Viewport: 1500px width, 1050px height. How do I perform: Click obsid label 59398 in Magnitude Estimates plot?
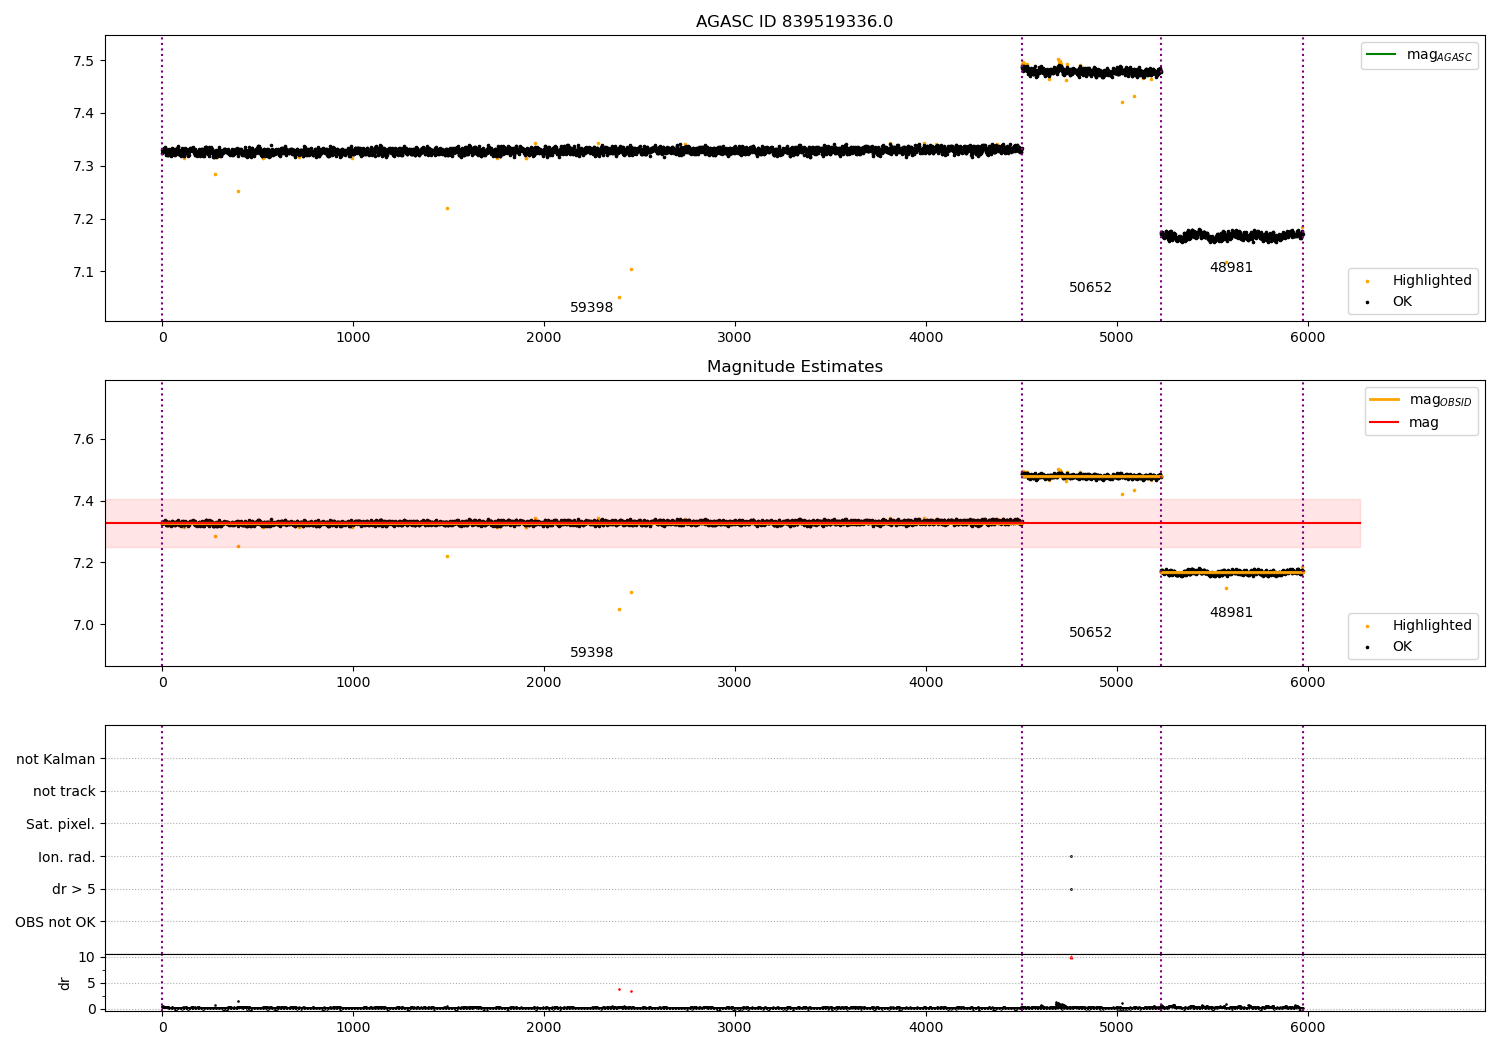pyautogui.click(x=591, y=653)
